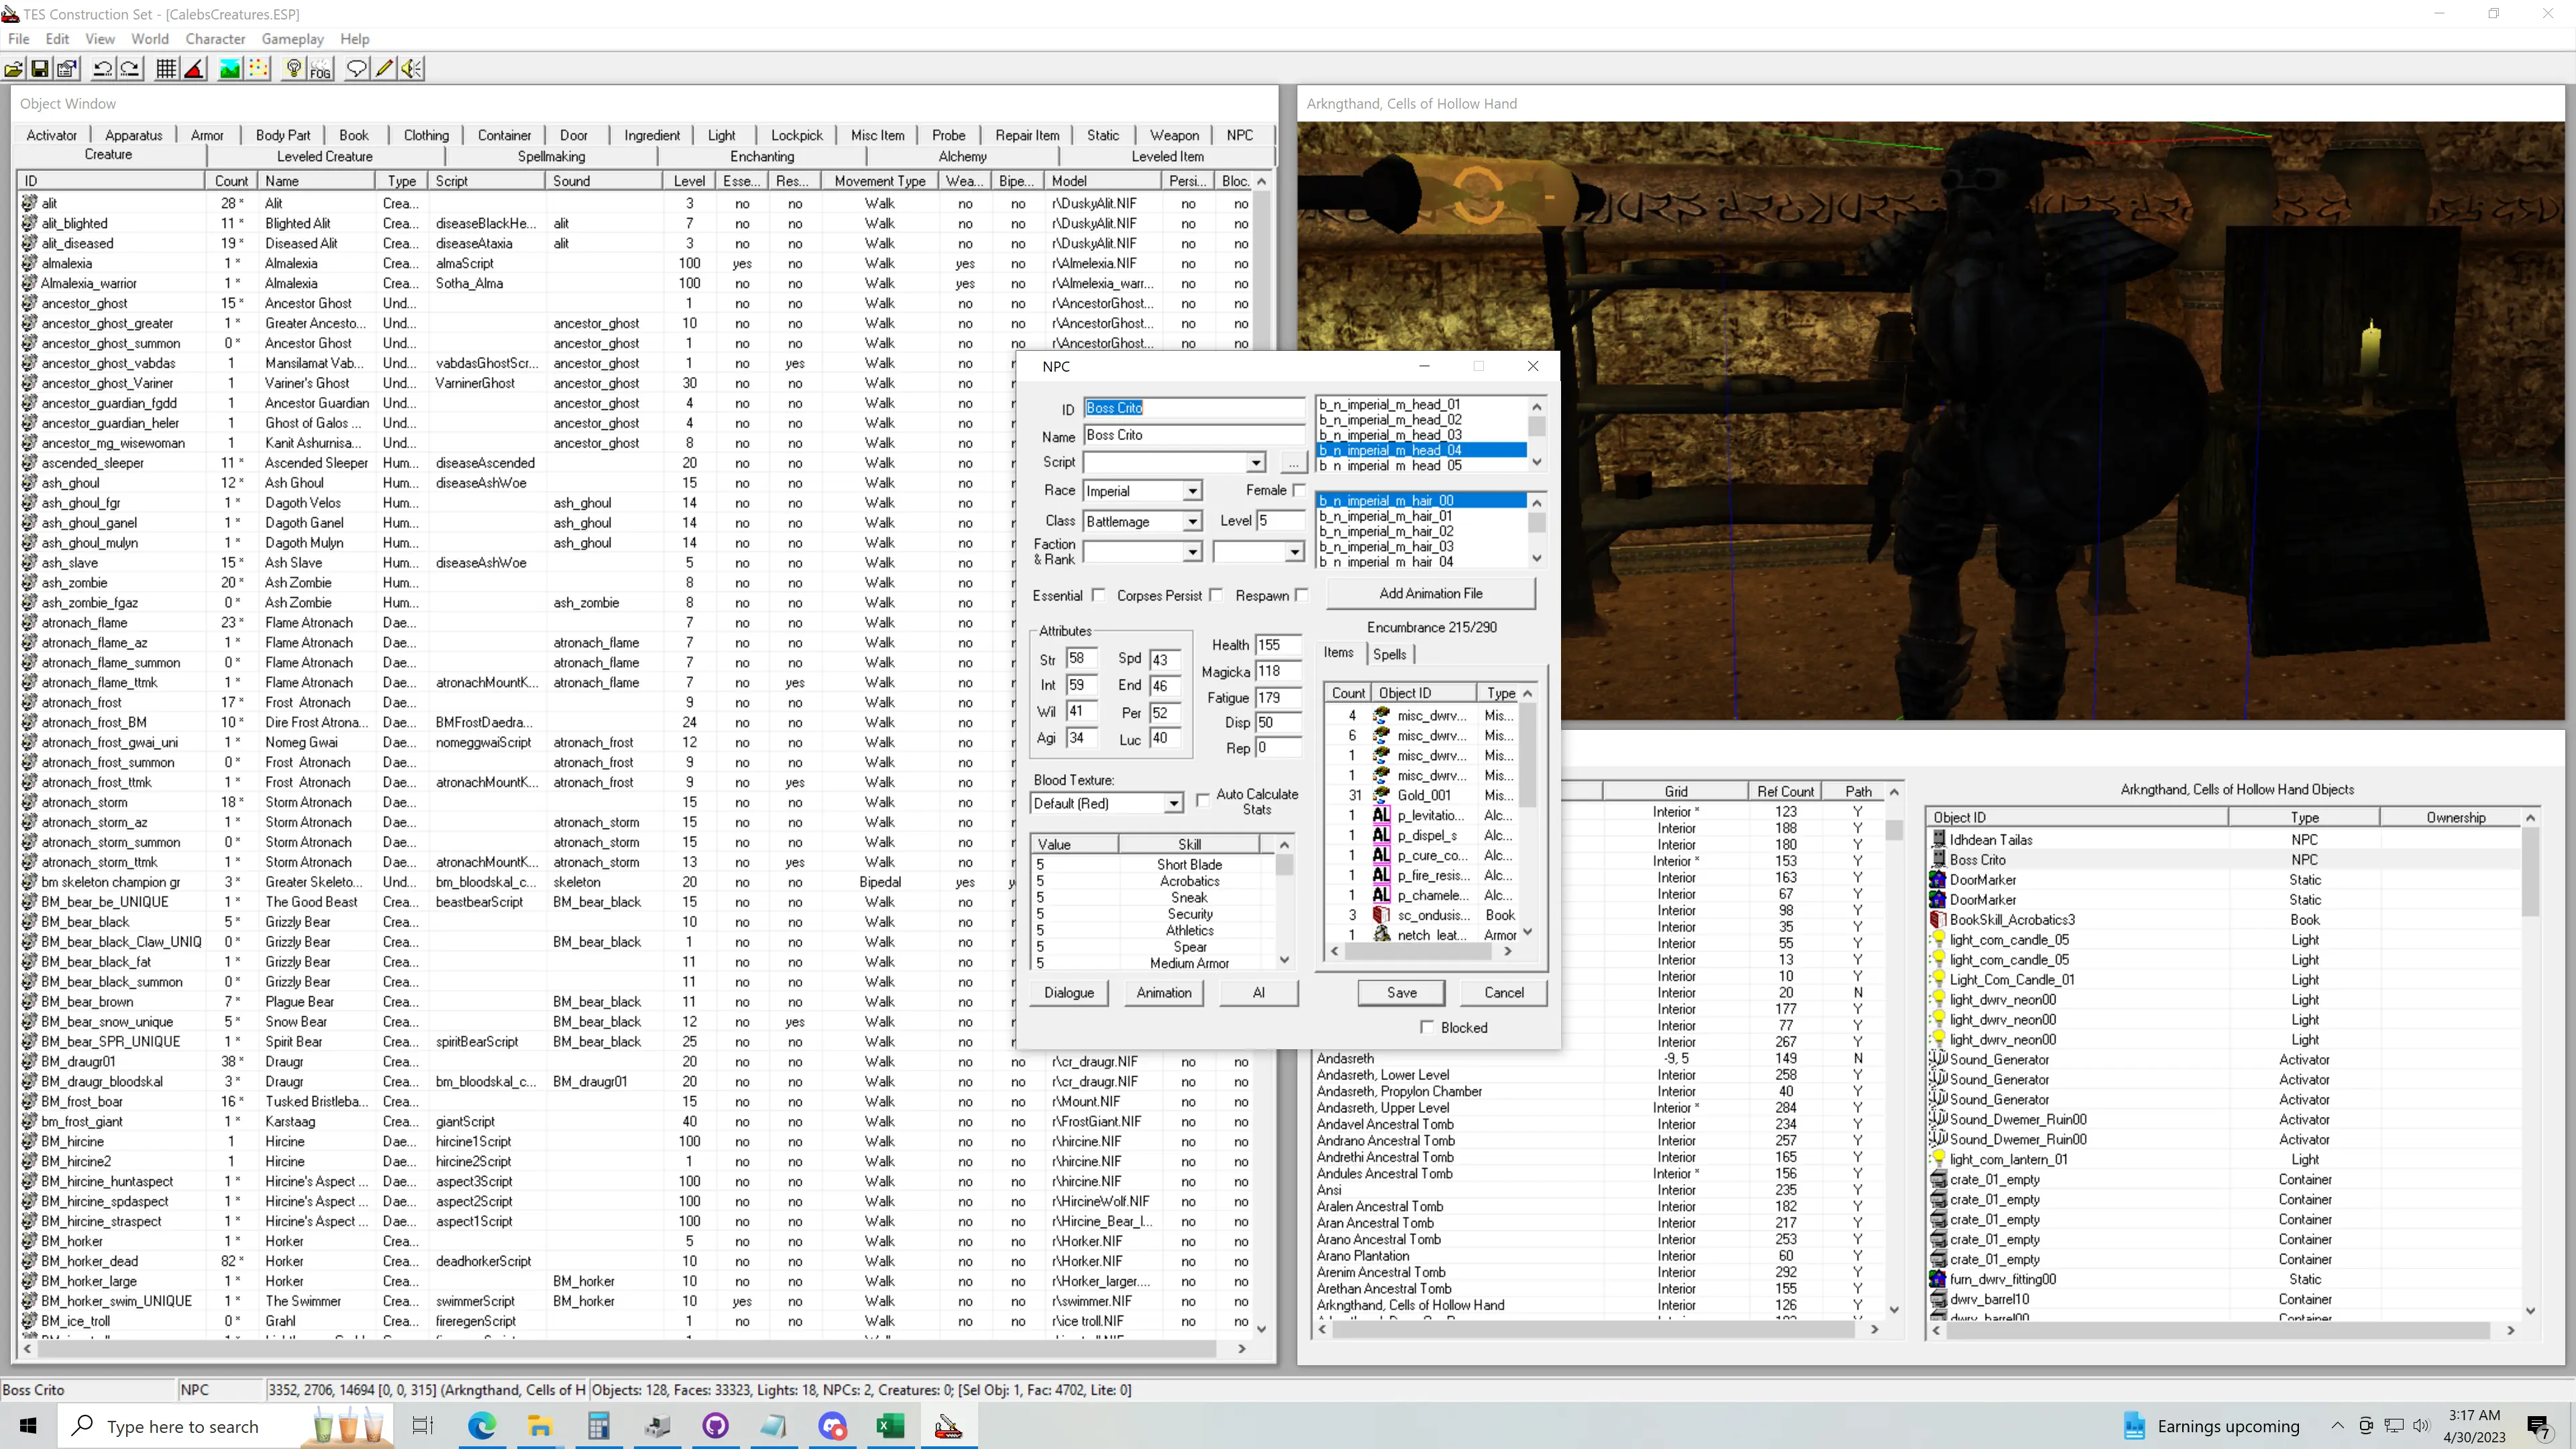Click the sc_ondusis scroll icon in NPC items

click(x=1381, y=915)
